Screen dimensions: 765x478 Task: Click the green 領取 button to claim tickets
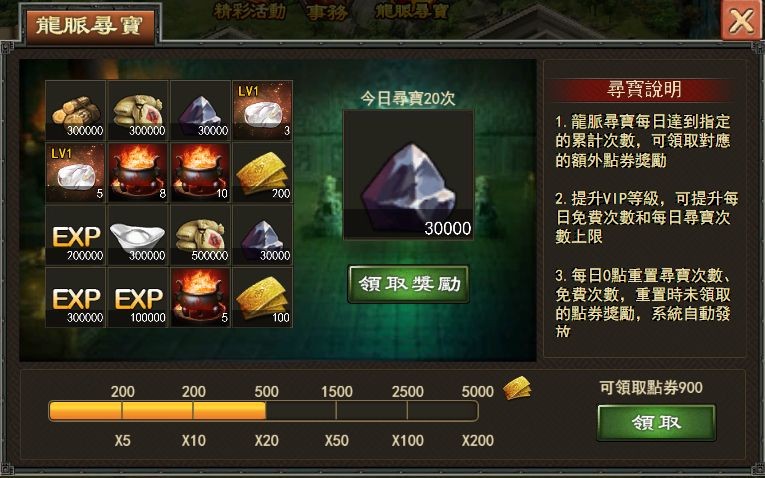656,423
